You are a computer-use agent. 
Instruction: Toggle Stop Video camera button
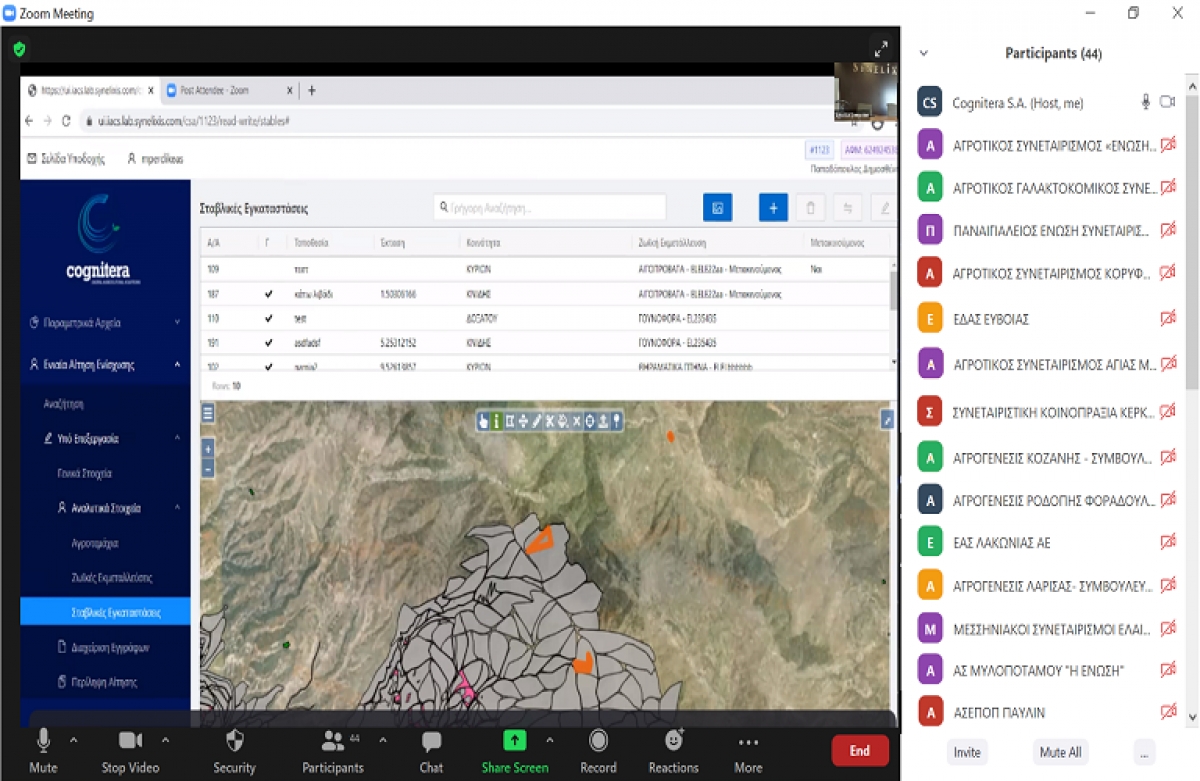[x=130, y=741]
